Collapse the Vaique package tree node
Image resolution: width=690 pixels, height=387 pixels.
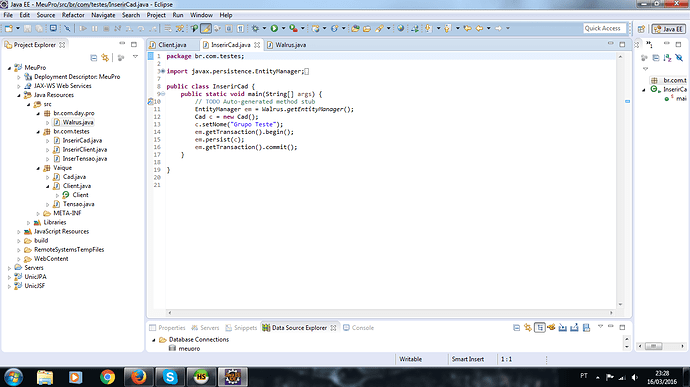[38, 168]
